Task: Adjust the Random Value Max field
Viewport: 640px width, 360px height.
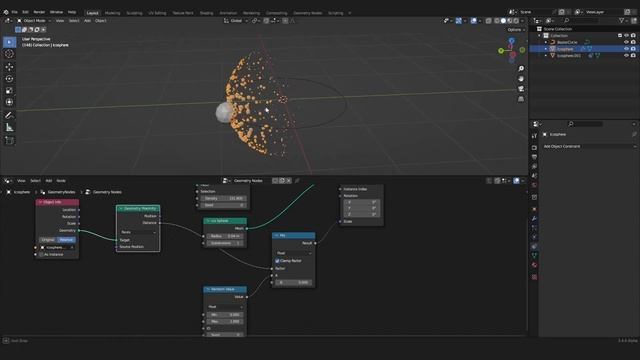Action: (x=225, y=322)
